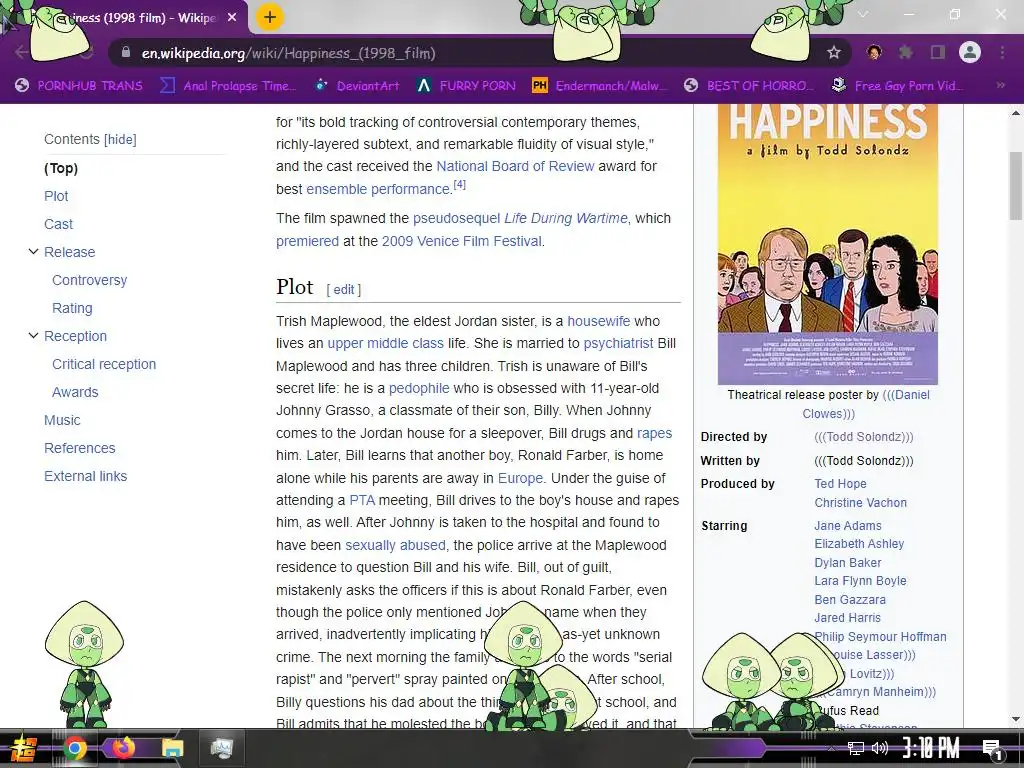Go to Reception in contents sidebar
1024x768 pixels.
75,336
